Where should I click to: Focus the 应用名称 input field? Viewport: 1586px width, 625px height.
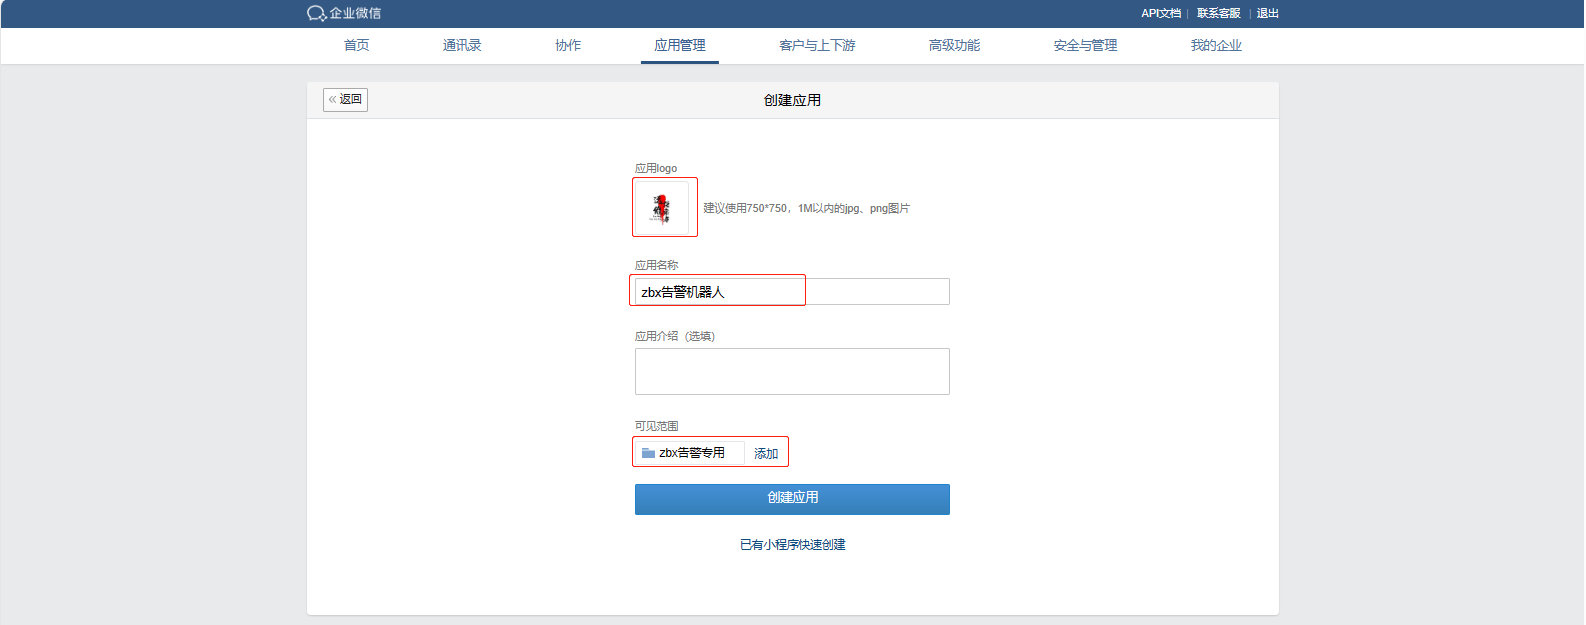[791, 292]
